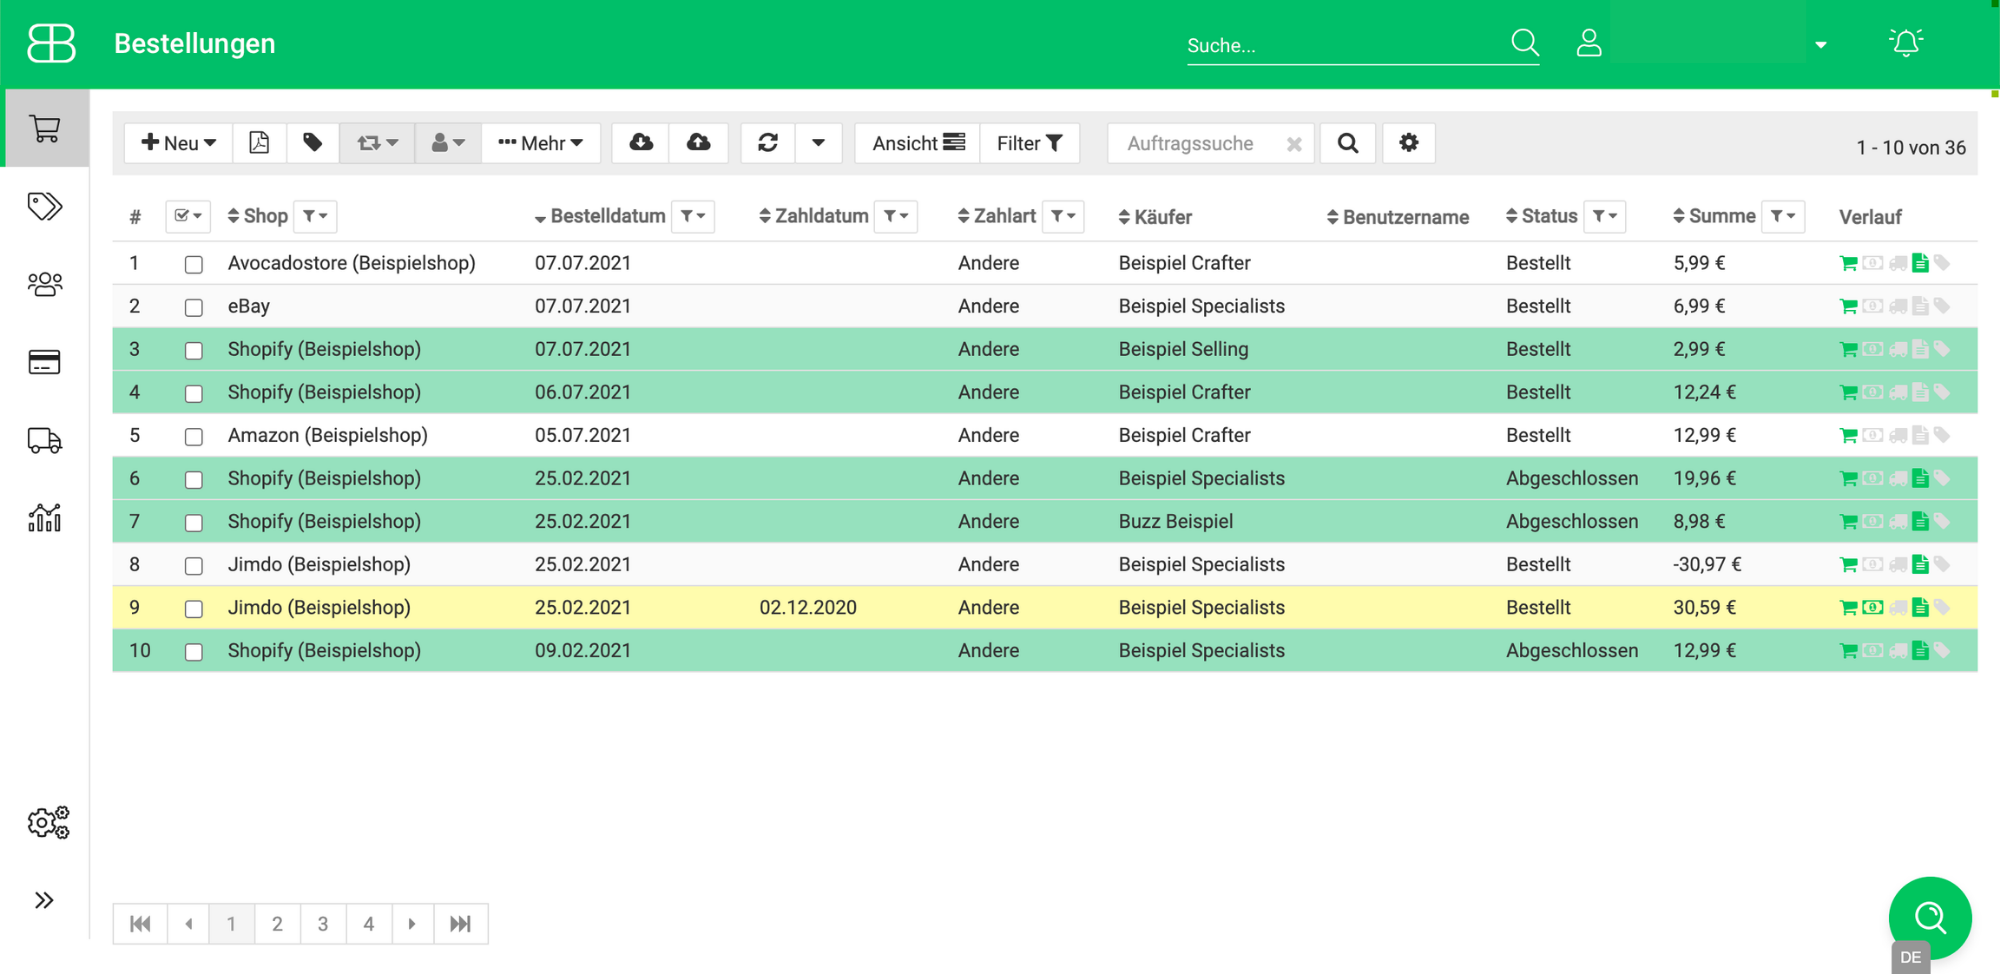Viewport: 2000px width, 974px height.
Task: Open the user assignment dropdown in toolbar
Action: 448,143
